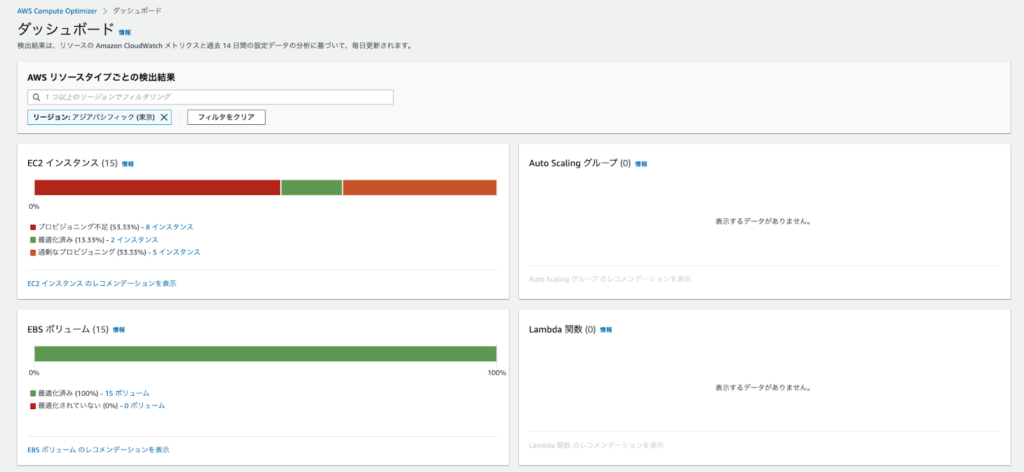This screenshot has height=472, width=1024.
Task: Go to AWS Compute Optimizer breadcrumb
Action: 57,11
